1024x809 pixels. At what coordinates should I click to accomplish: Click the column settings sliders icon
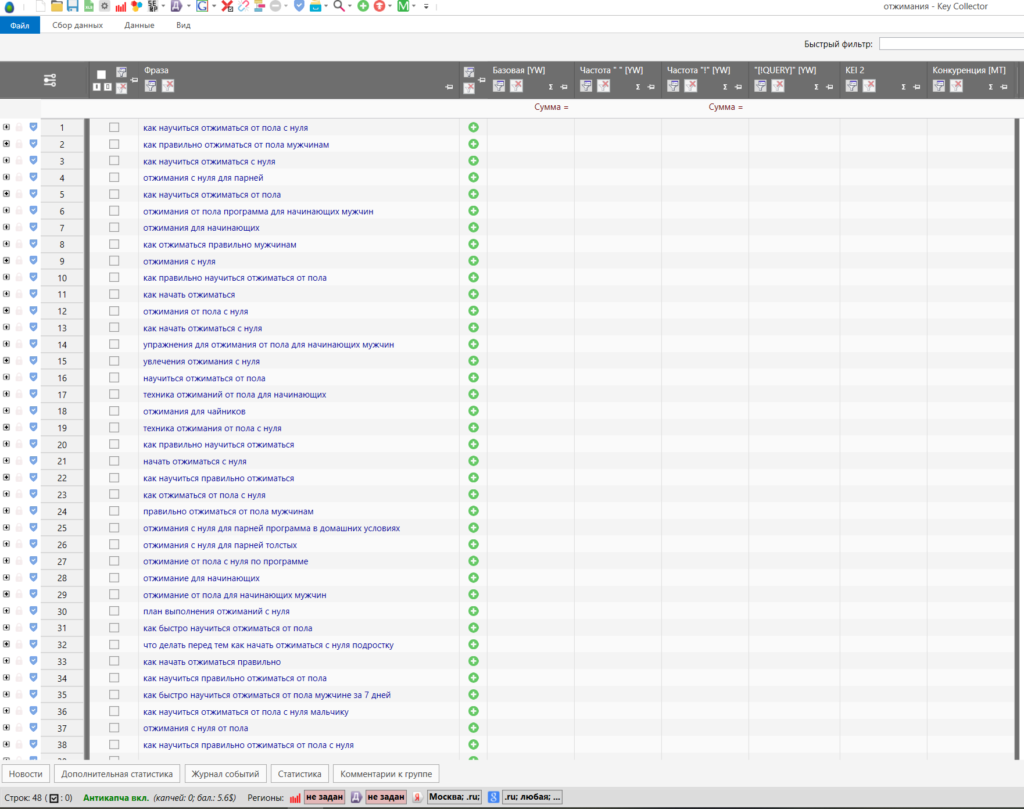(x=51, y=80)
